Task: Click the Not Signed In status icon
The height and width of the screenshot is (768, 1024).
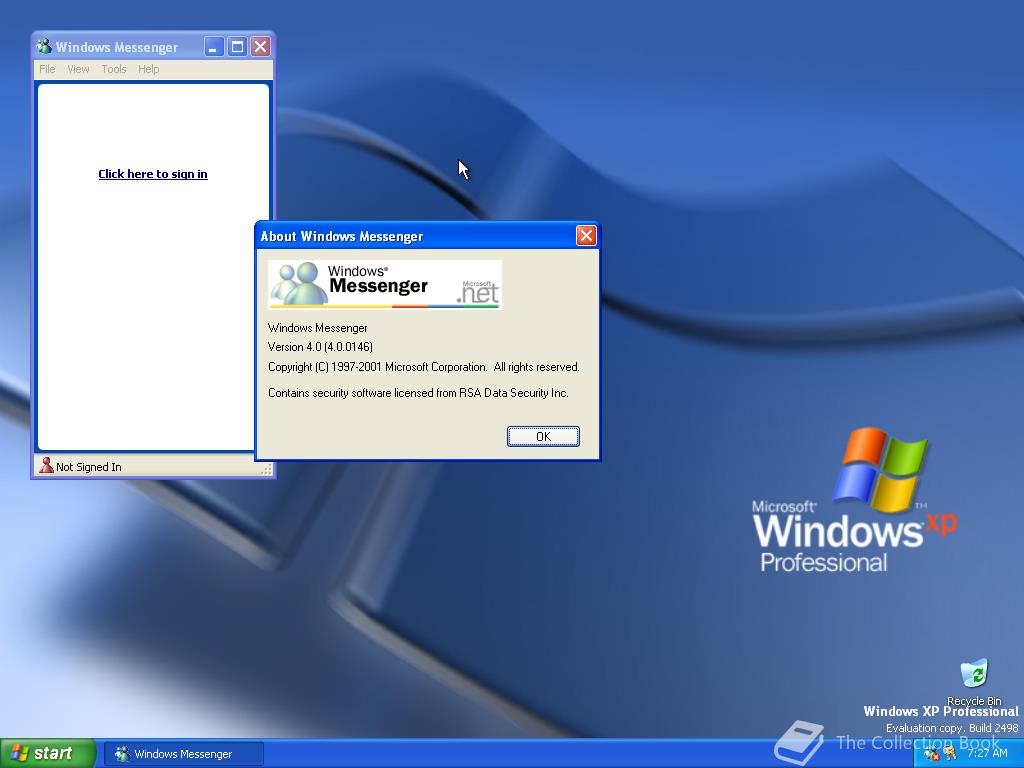Action: [x=46, y=466]
